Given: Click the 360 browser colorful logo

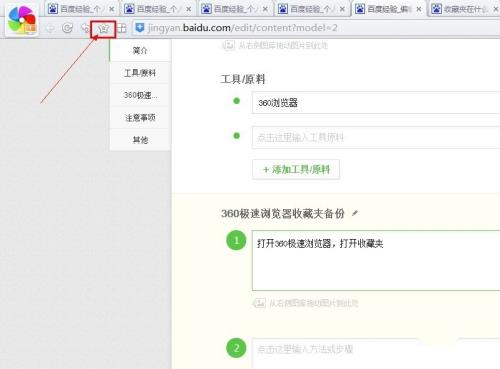Looking at the screenshot, I should [x=22, y=20].
